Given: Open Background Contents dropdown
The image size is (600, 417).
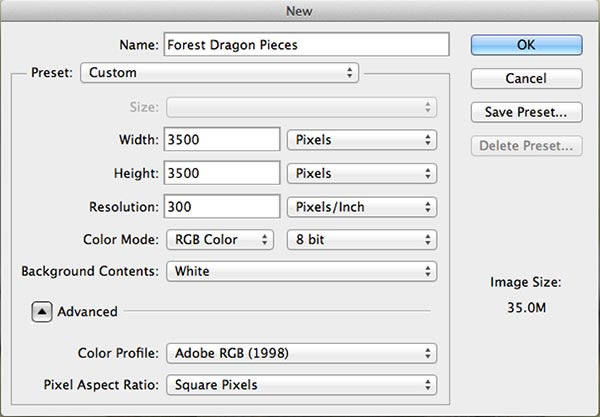Looking at the screenshot, I should click(x=302, y=271).
